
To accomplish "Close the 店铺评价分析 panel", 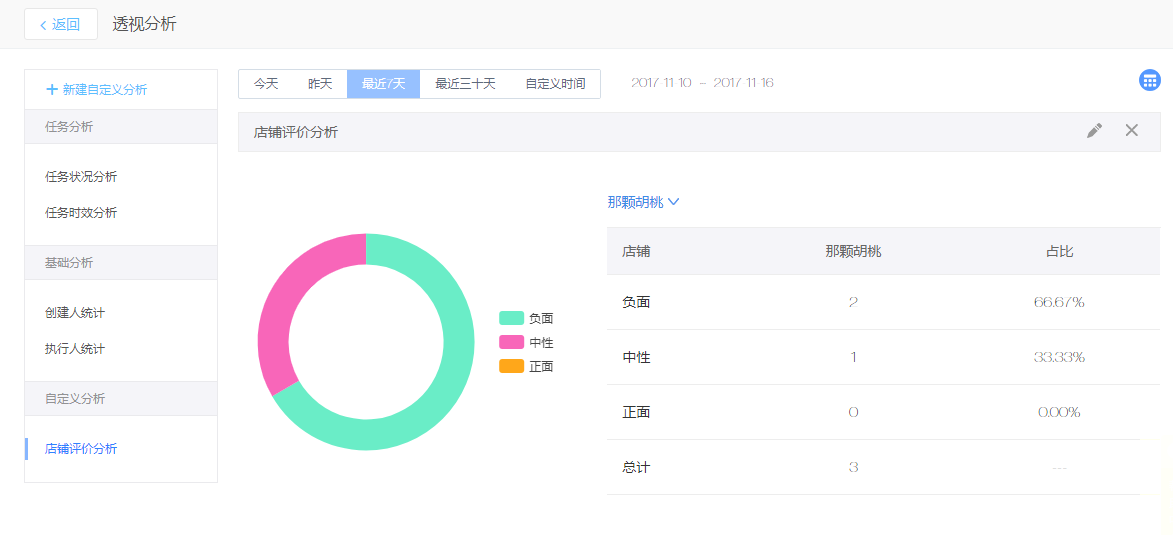I will point(1131,131).
